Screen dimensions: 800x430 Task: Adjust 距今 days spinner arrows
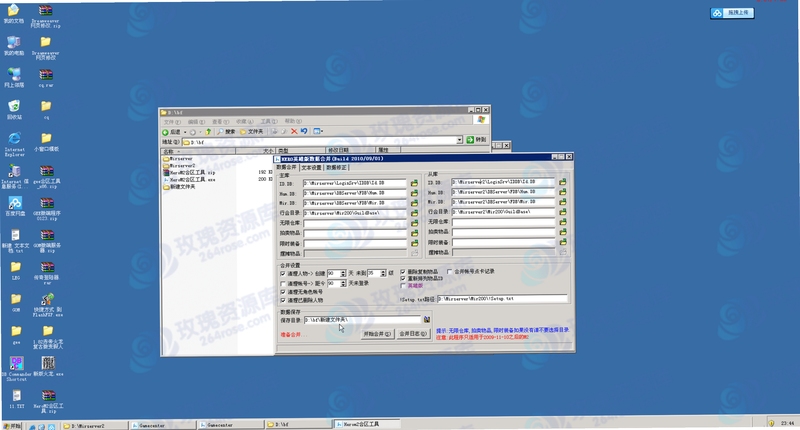(343, 283)
